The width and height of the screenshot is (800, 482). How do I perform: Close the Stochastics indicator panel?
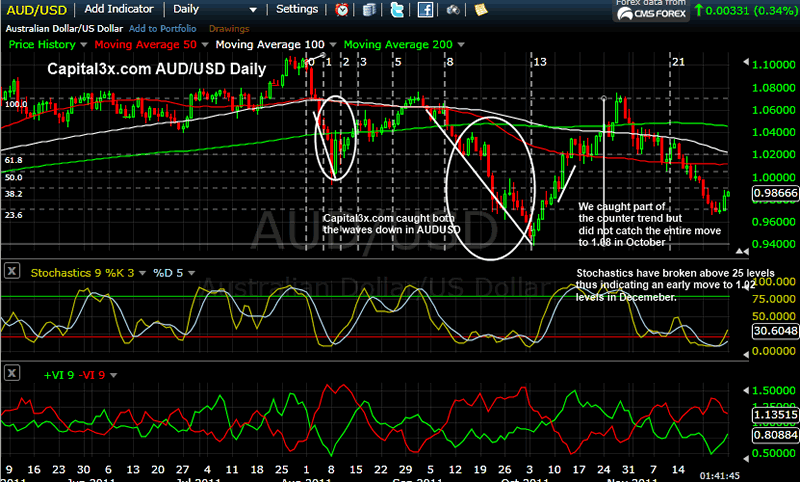pyautogui.click(x=12, y=271)
